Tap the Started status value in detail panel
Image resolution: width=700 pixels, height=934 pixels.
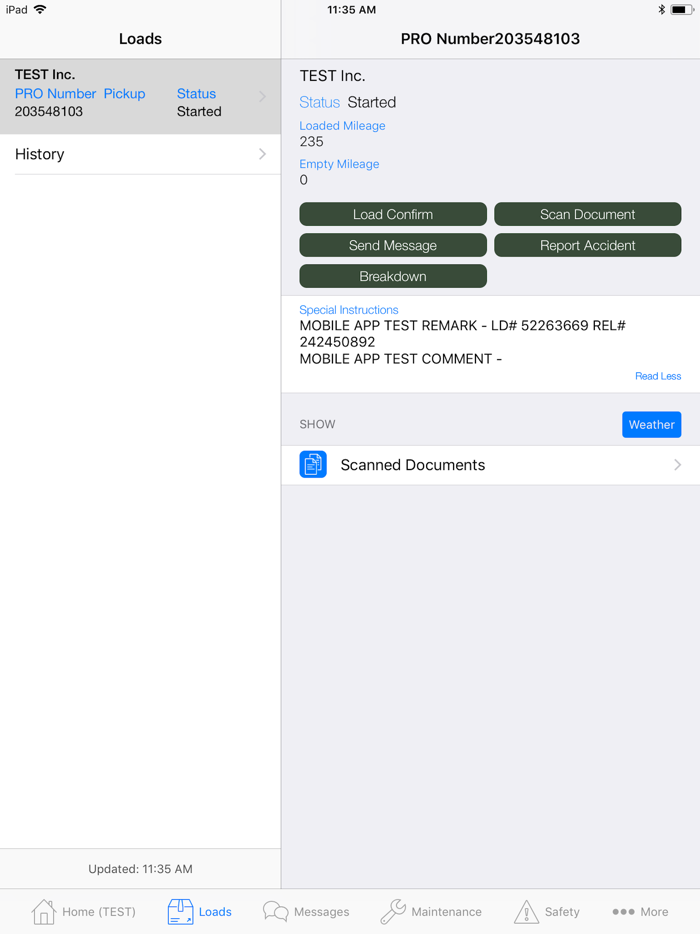click(372, 102)
